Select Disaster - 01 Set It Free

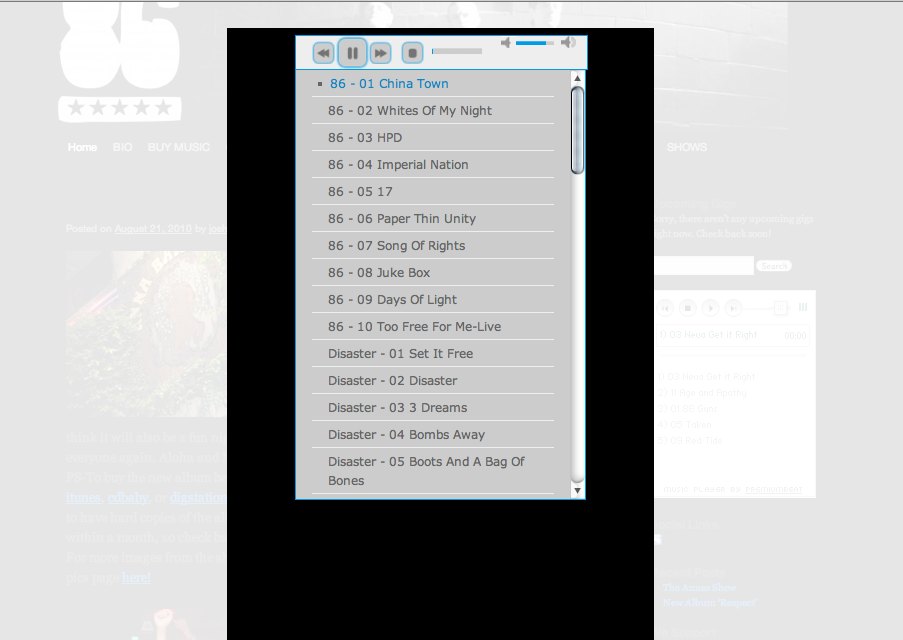point(400,354)
